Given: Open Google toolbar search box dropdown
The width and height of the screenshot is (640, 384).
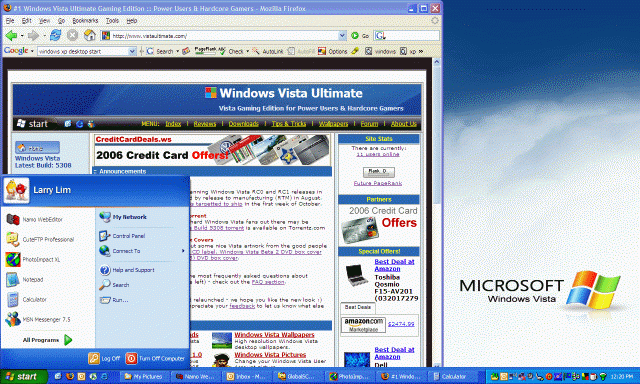Looking at the screenshot, I should point(132,51).
